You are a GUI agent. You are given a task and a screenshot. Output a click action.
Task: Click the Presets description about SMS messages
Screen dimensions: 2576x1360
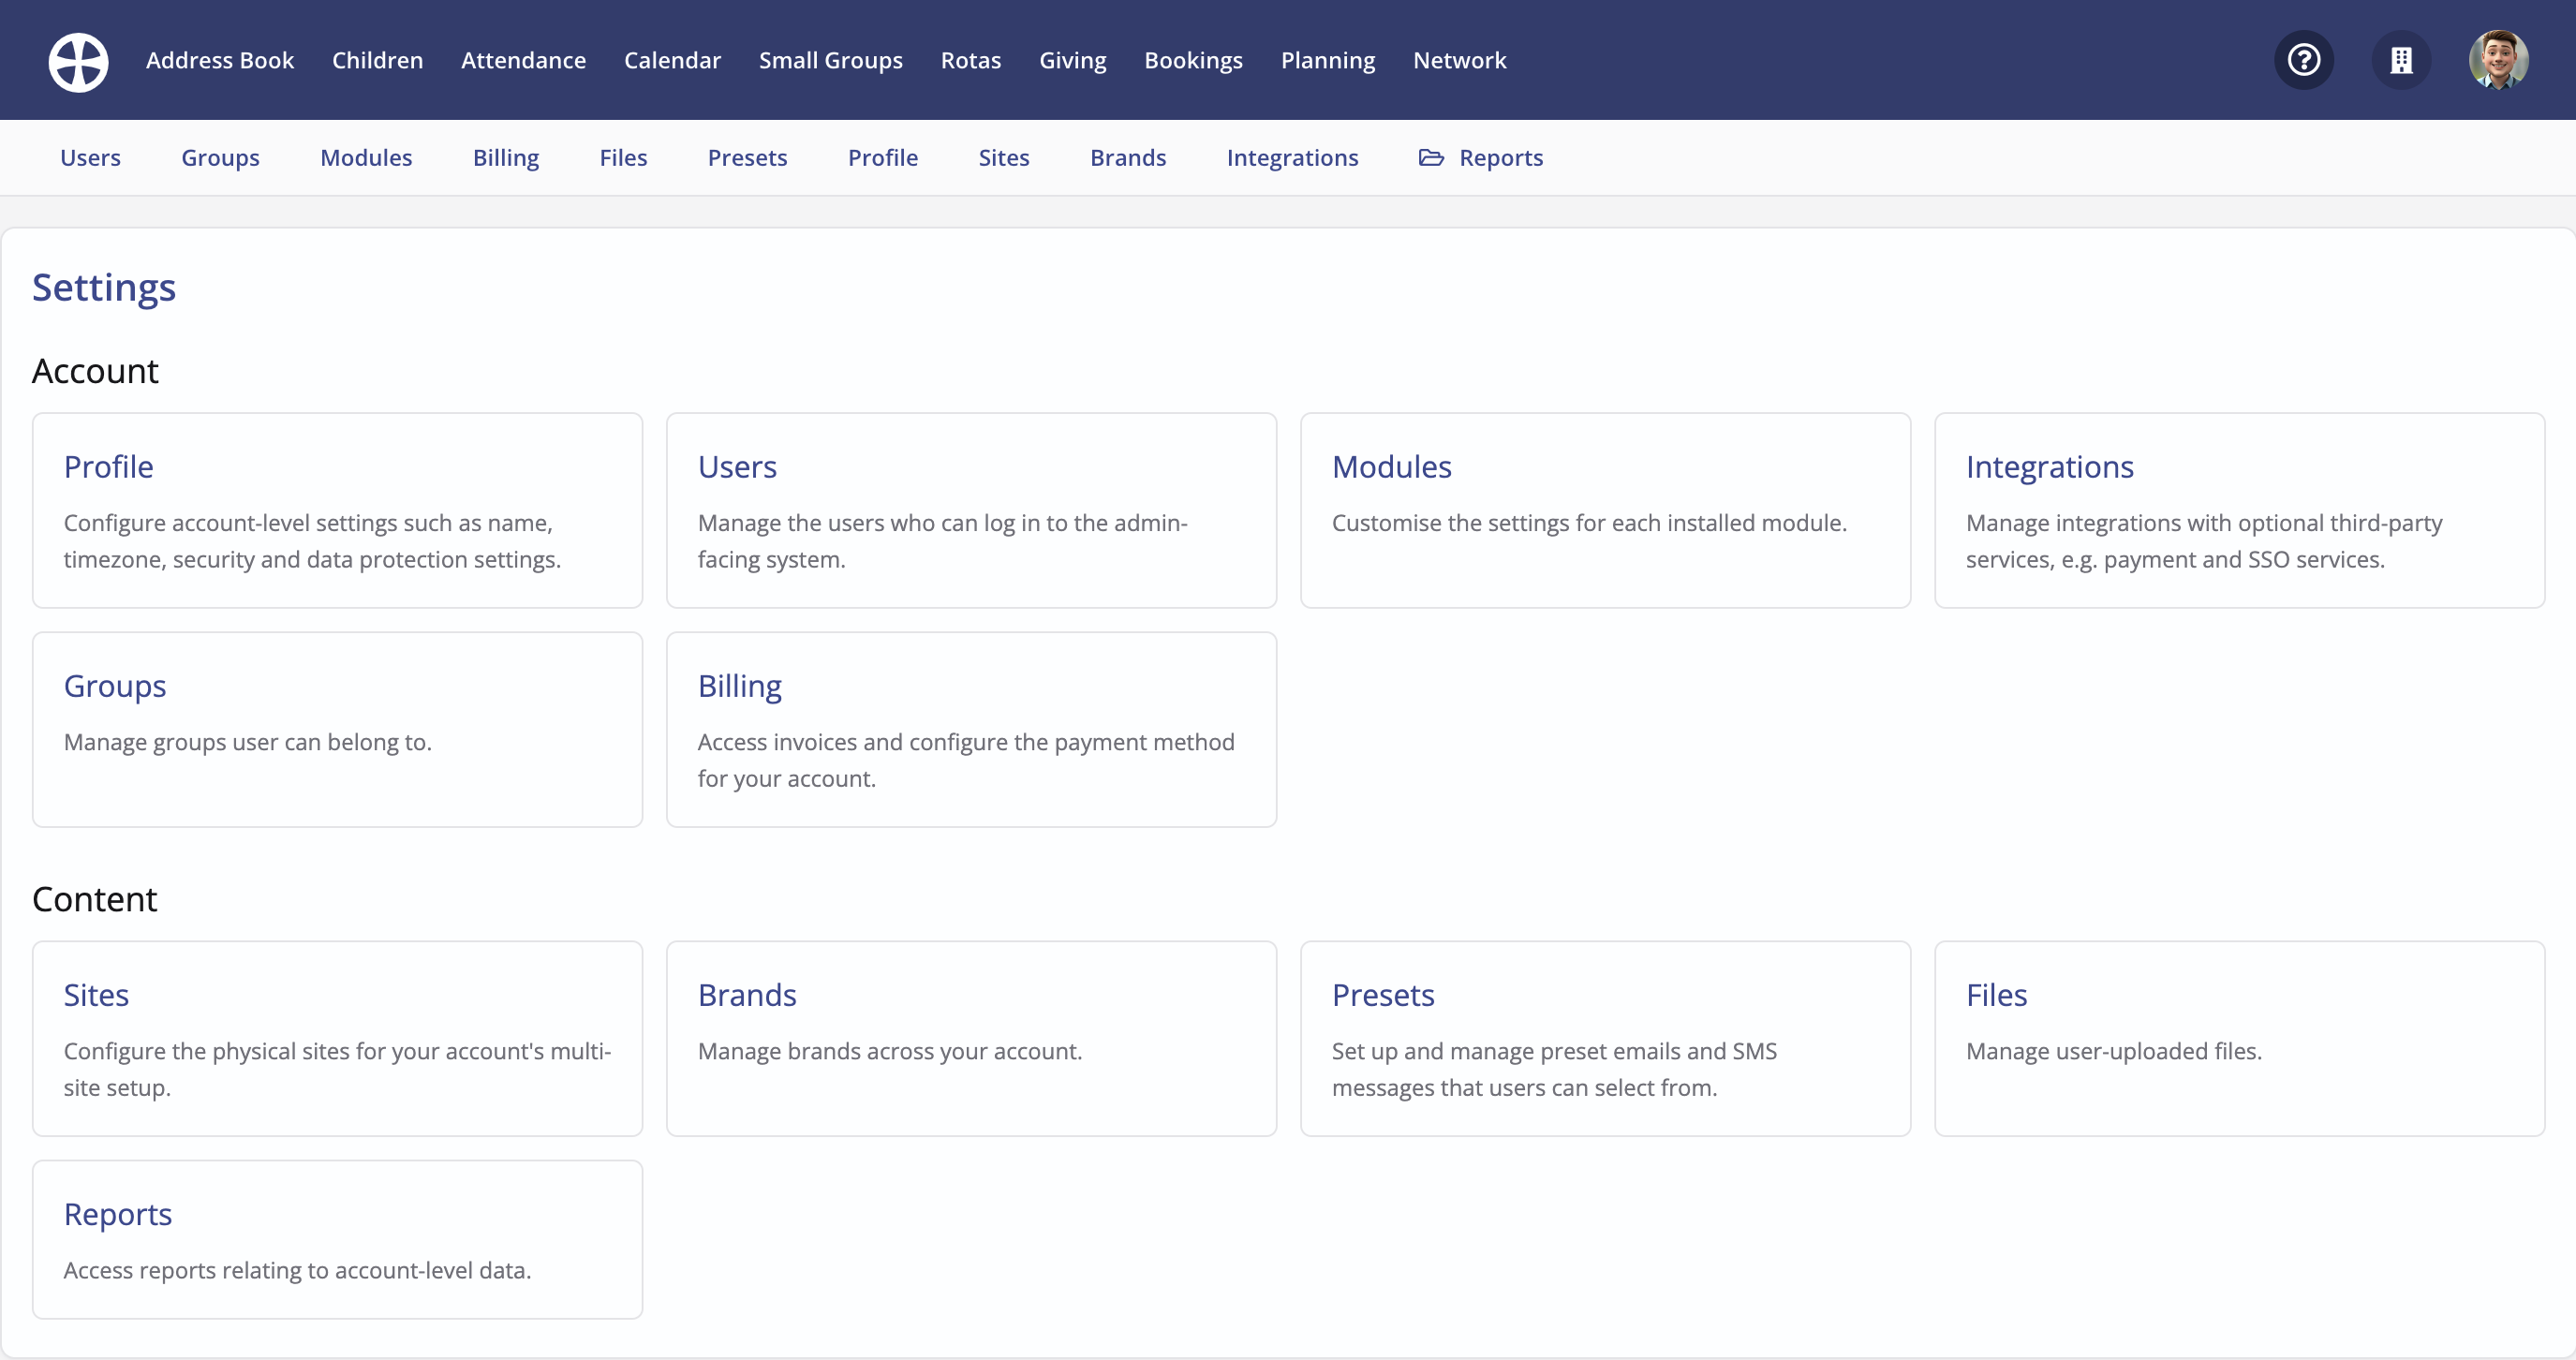(x=1554, y=1069)
